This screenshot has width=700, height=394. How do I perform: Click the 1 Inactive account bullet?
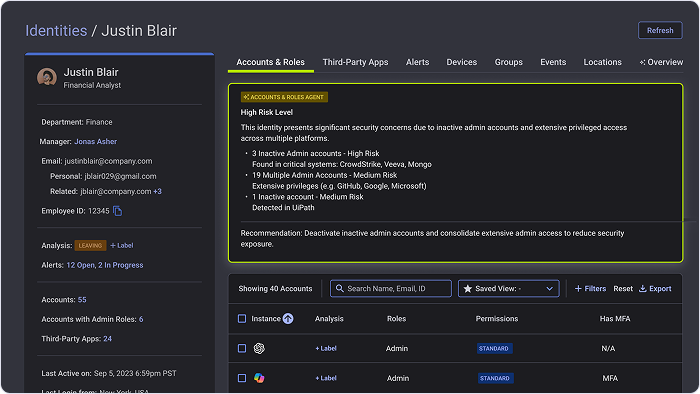pyautogui.click(x=308, y=197)
